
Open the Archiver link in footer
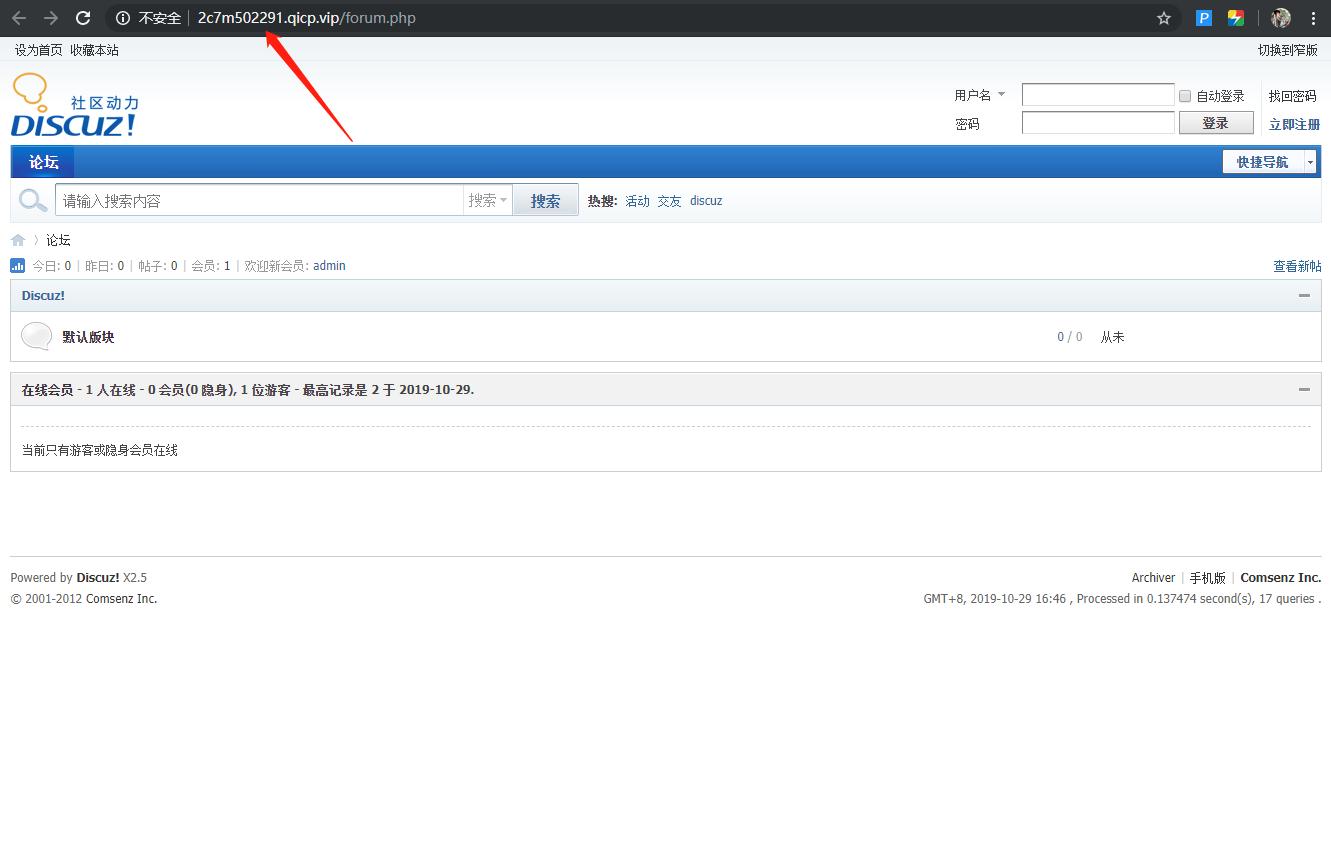[x=1153, y=578]
